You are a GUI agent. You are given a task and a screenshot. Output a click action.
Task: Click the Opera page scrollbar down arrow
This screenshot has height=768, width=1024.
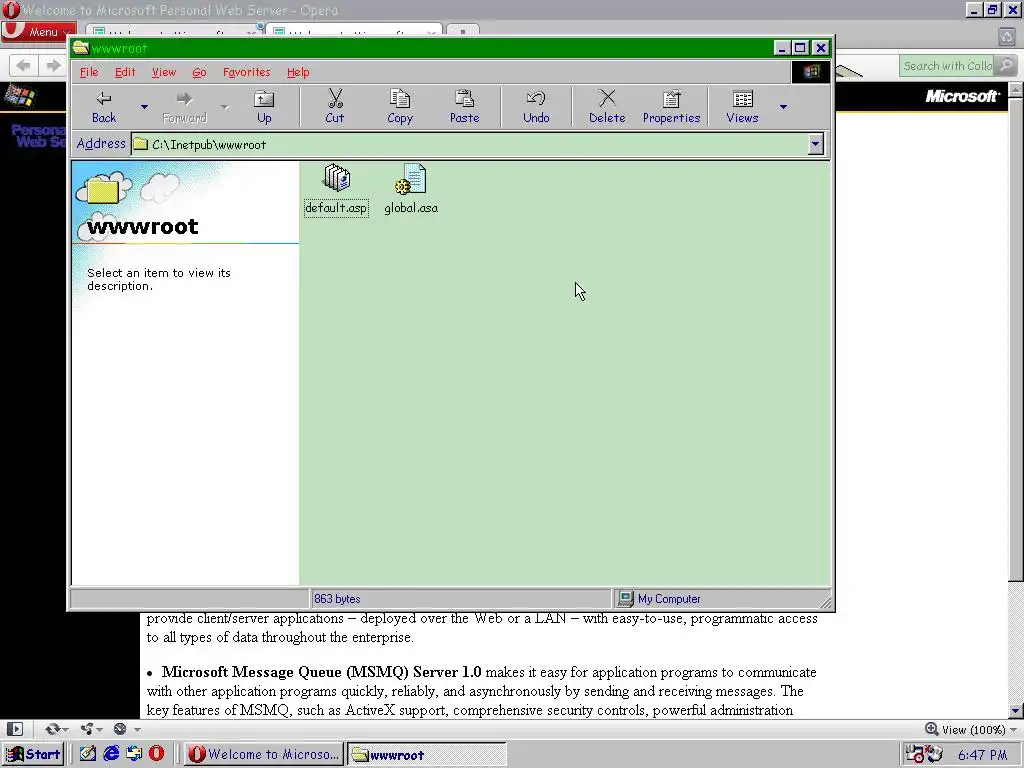click(1016, 711)
